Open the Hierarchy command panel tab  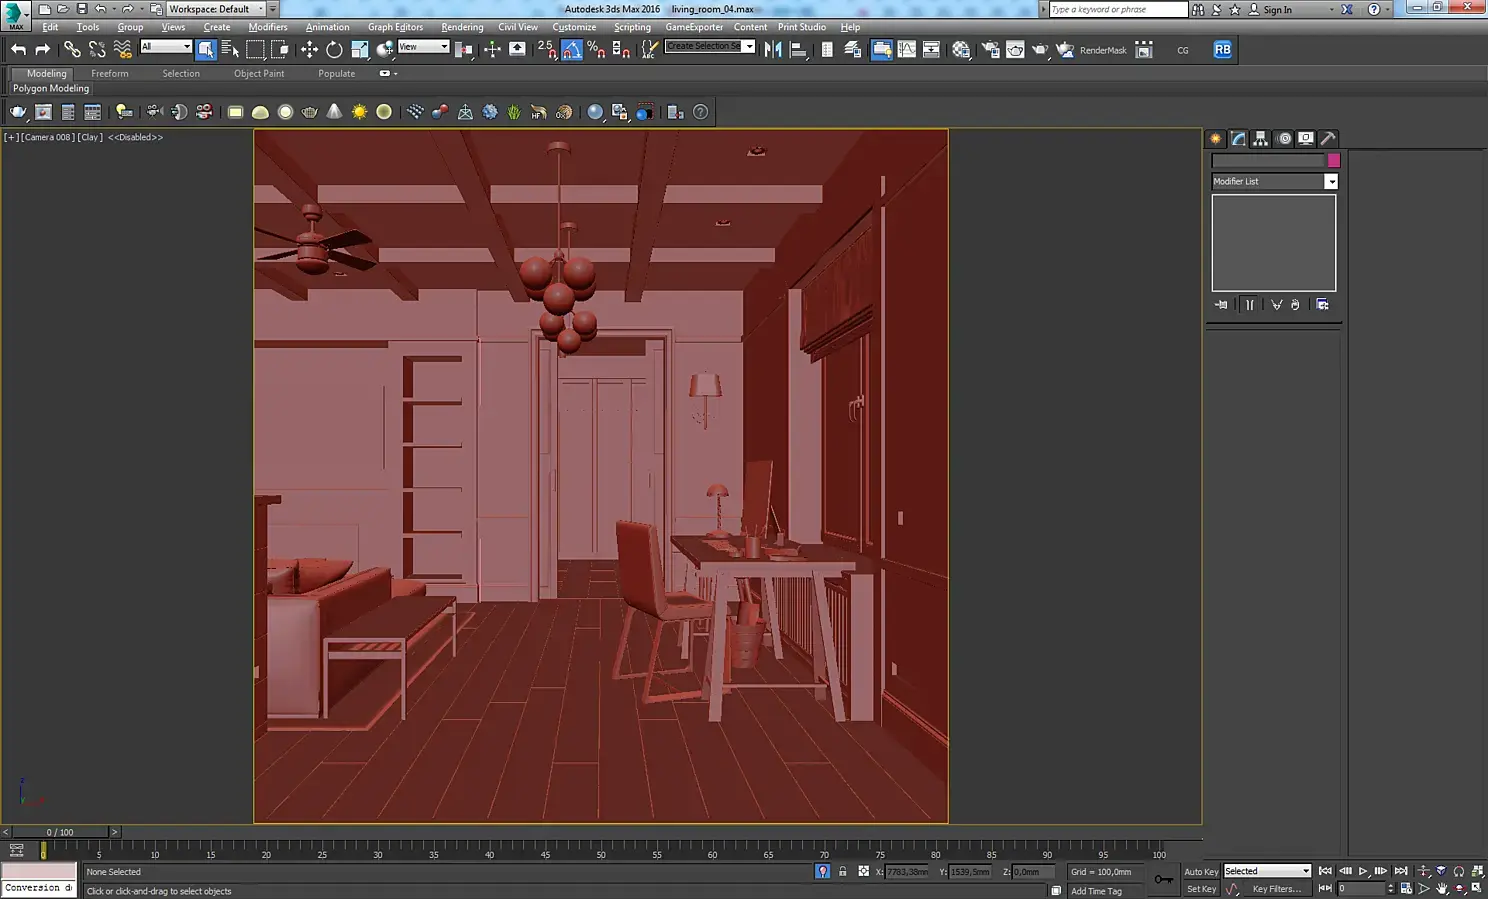pyautogui.click(x=1261, y=139)
